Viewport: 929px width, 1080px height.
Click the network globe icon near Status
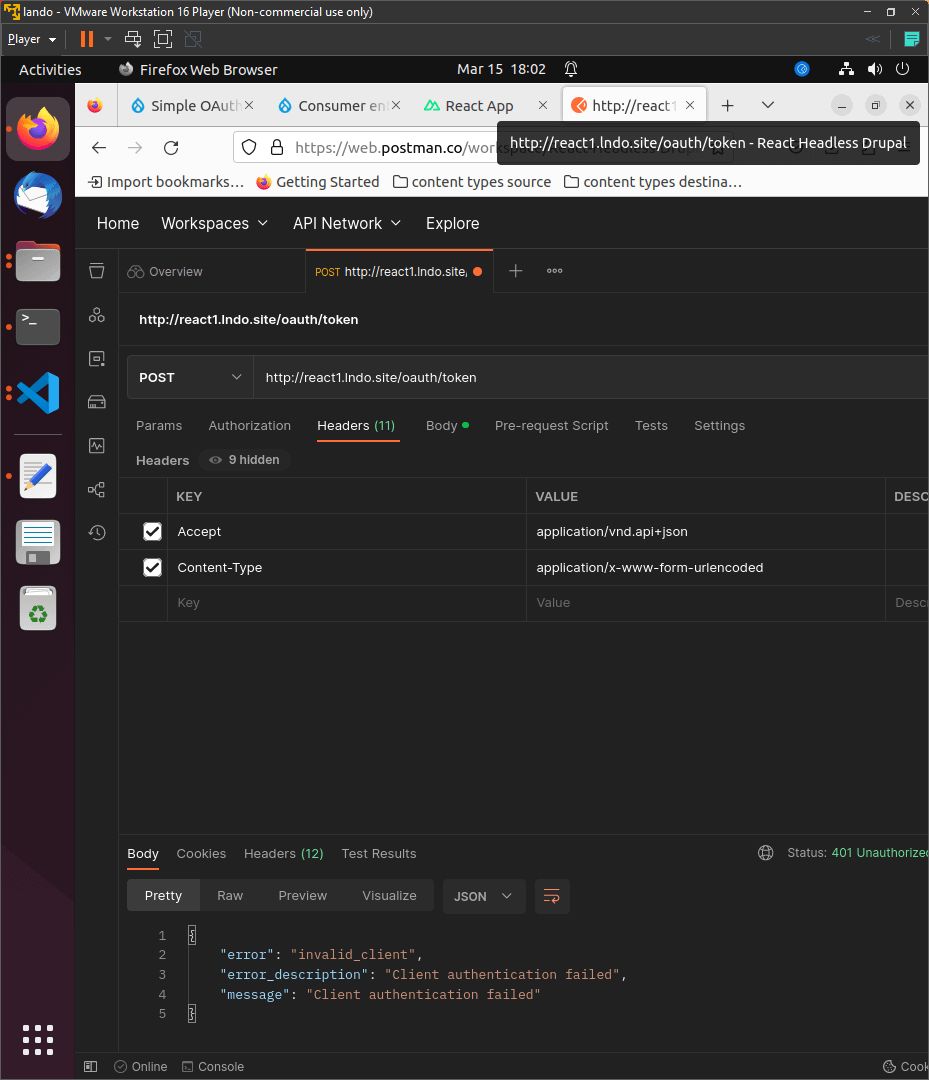(x=765, y=853)
